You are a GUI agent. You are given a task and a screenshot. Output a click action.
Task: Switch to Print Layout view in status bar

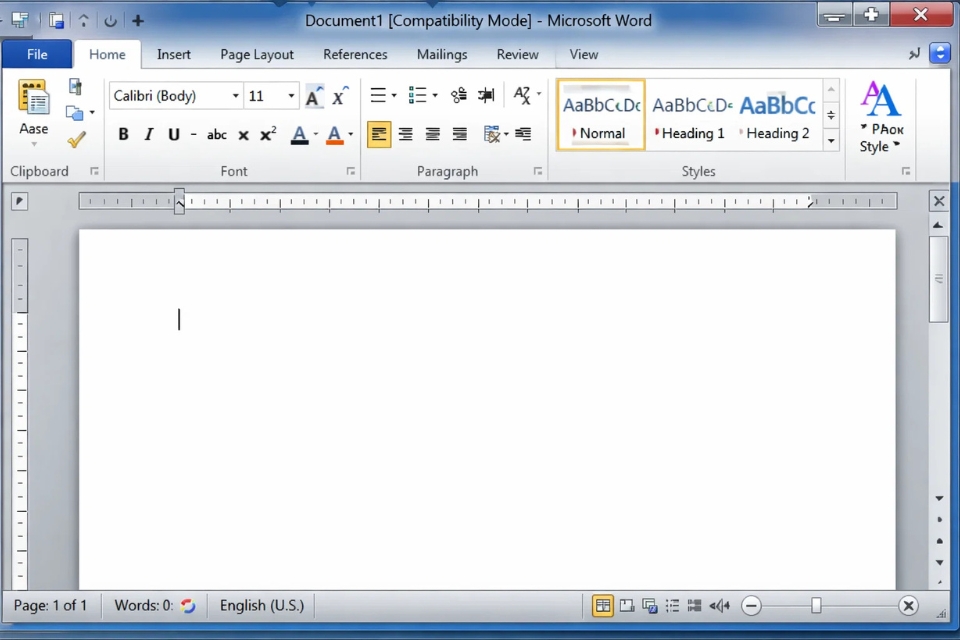603,605
